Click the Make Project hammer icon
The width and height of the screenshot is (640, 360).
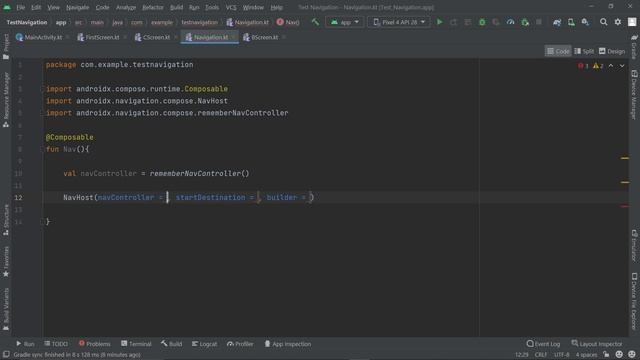[315, 22]
